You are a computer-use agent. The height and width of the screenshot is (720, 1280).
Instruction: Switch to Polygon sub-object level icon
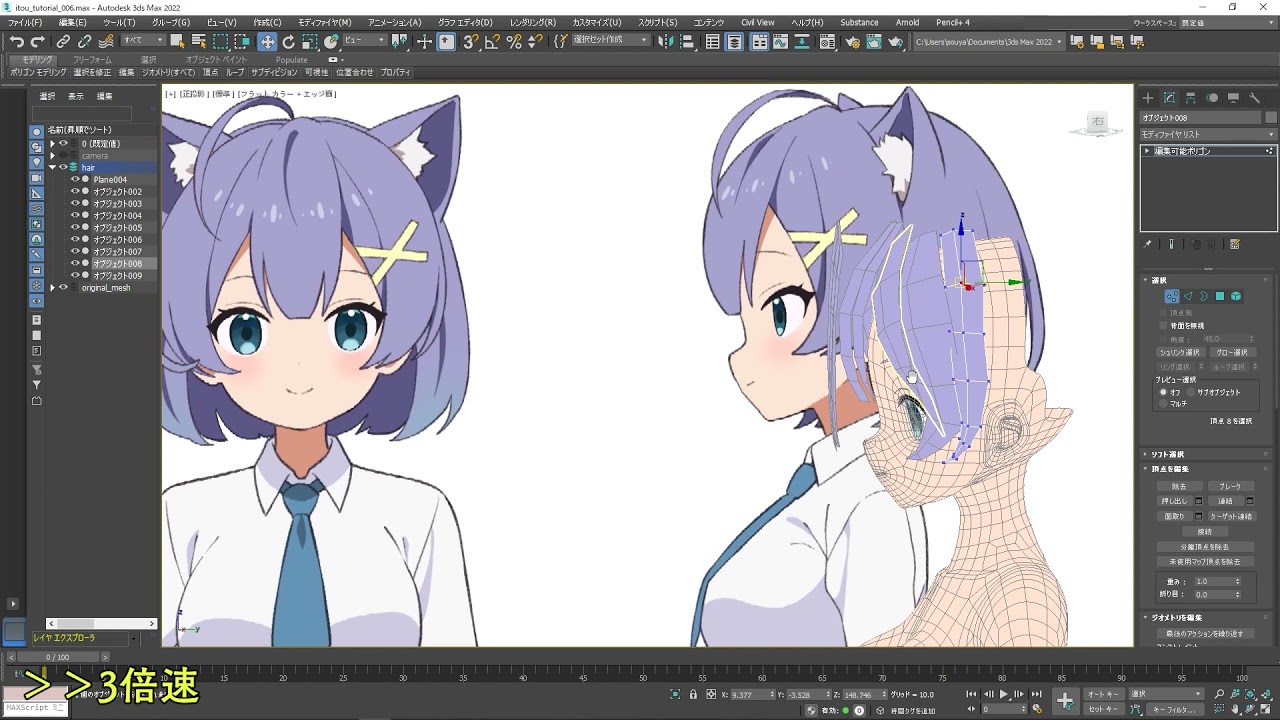coord(1220,296)
